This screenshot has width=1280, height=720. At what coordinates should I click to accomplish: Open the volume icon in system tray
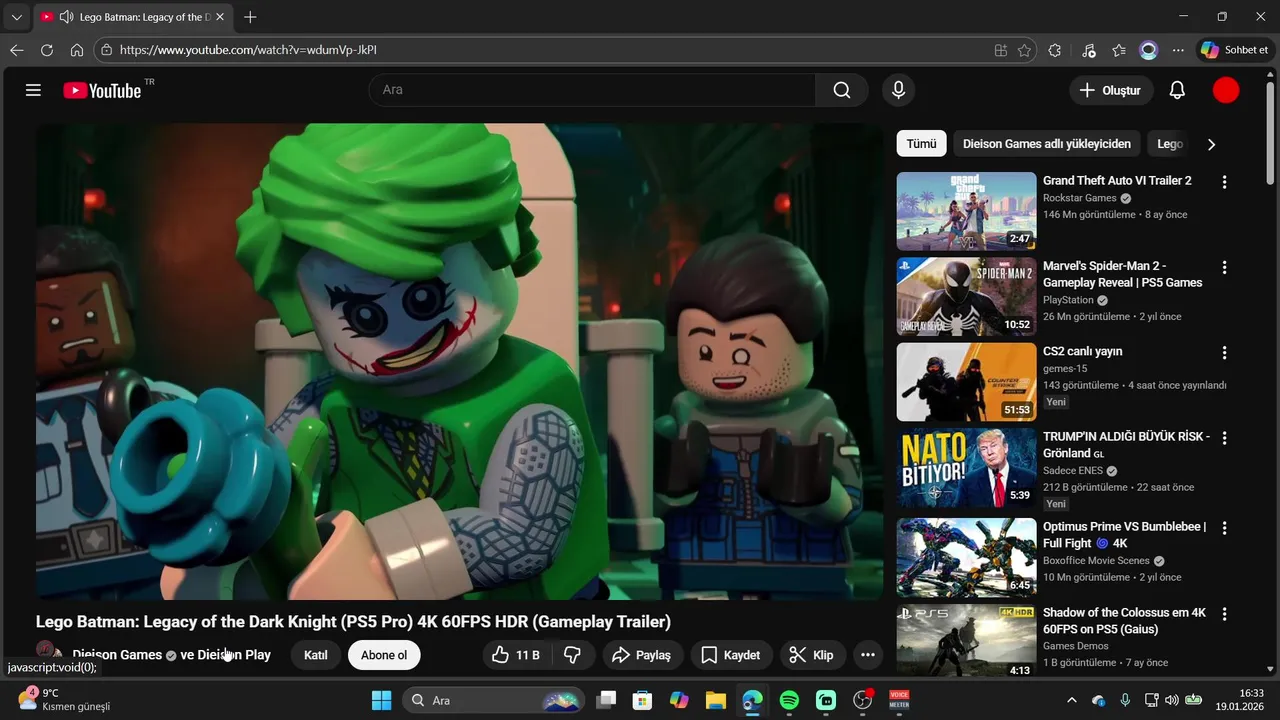pyautogui.click(x=1172, y=700)
